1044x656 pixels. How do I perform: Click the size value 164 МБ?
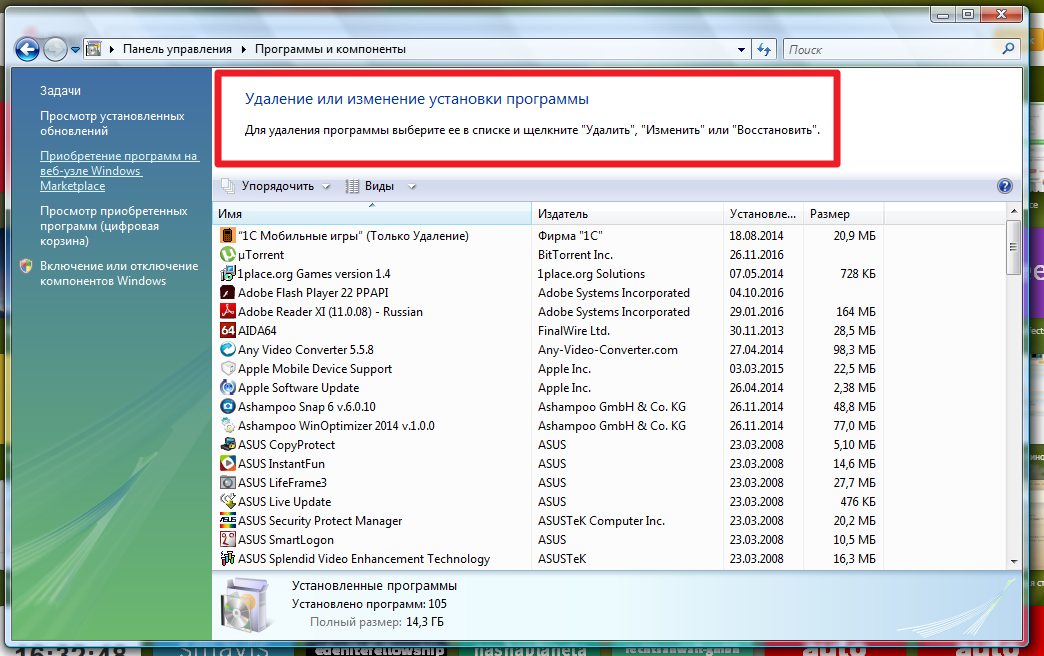[856, 312]
